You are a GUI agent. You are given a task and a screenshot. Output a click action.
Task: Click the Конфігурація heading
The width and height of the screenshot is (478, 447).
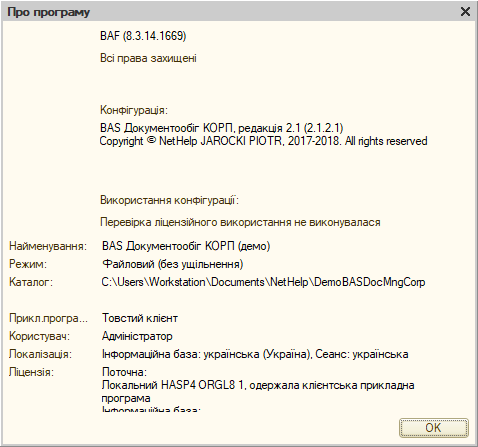coord(134,110)
